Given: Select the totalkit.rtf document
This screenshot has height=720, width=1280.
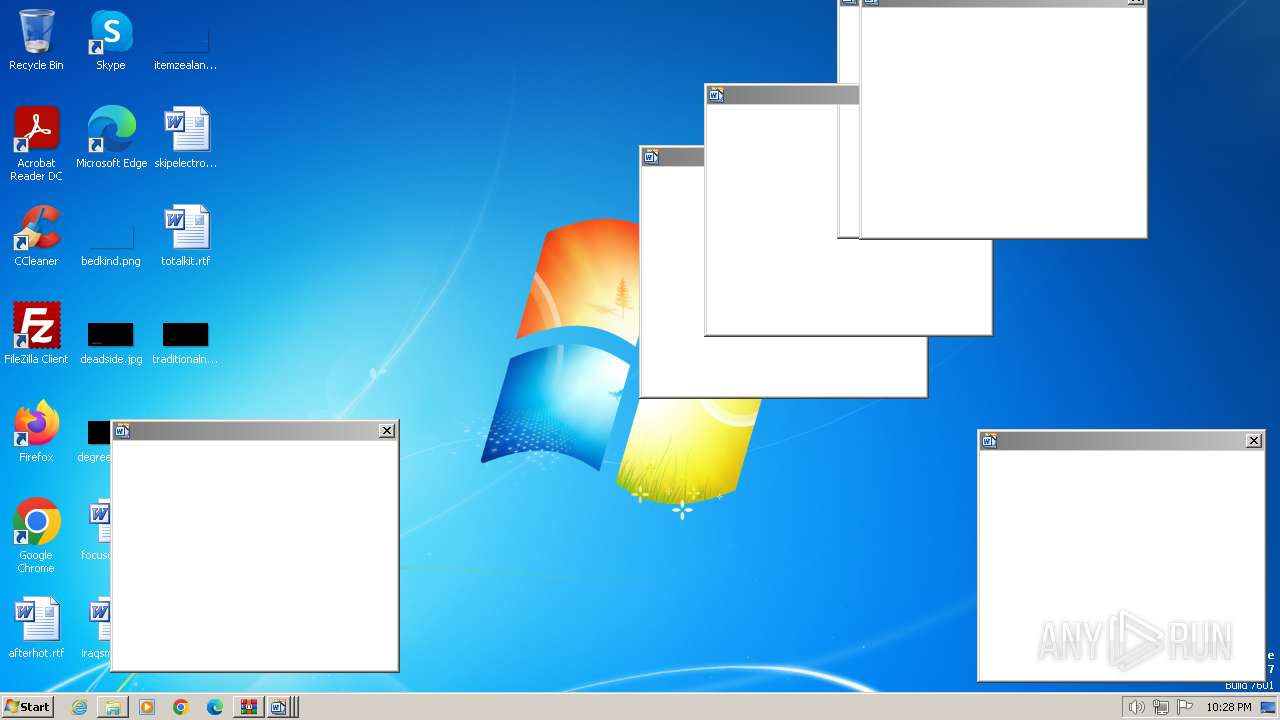Looking at the screenshot, I should click(x=186, y=236).
